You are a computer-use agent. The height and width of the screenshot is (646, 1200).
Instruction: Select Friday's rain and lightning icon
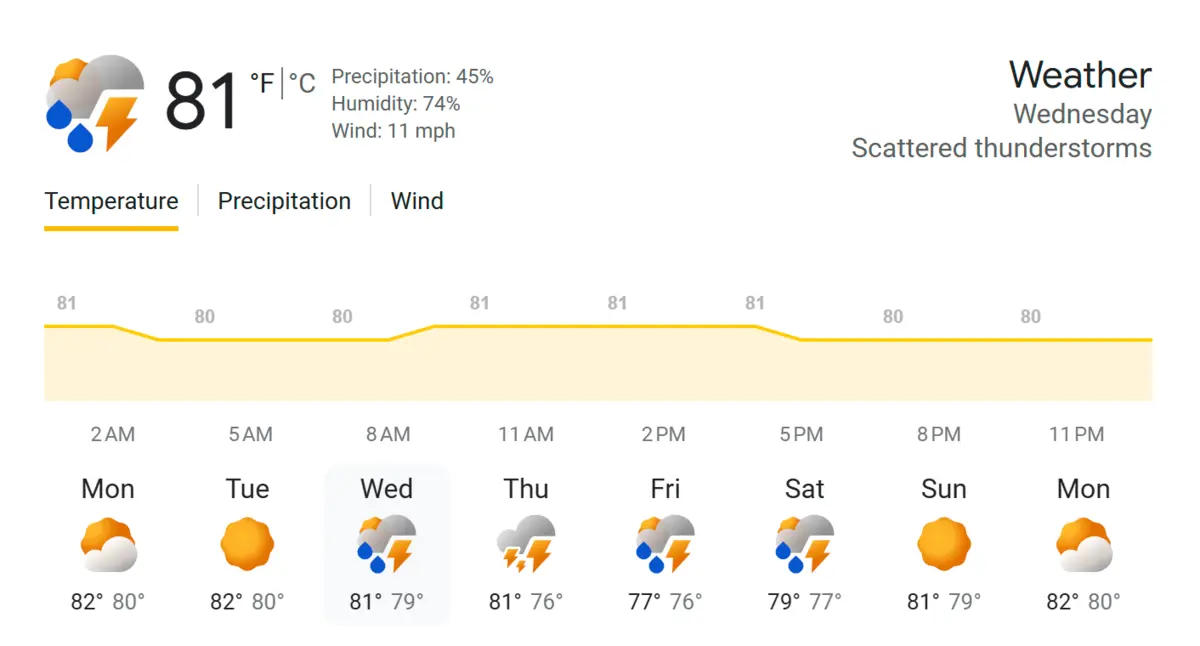665,542
